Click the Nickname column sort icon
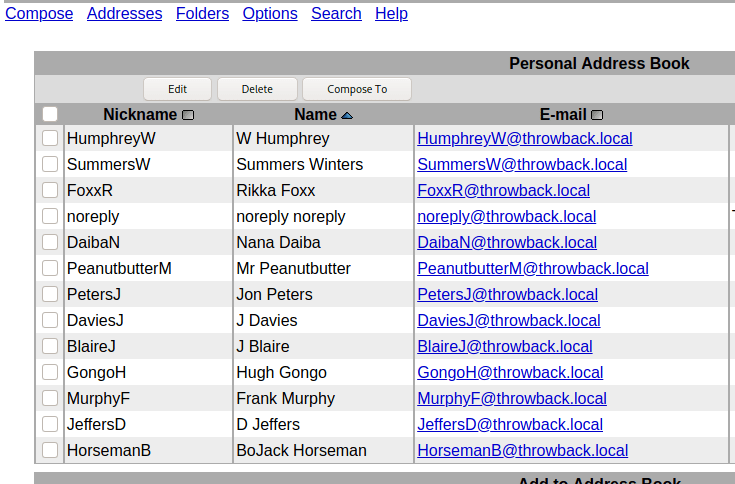This screenshot has height=484, width=735. coord(188,115)
